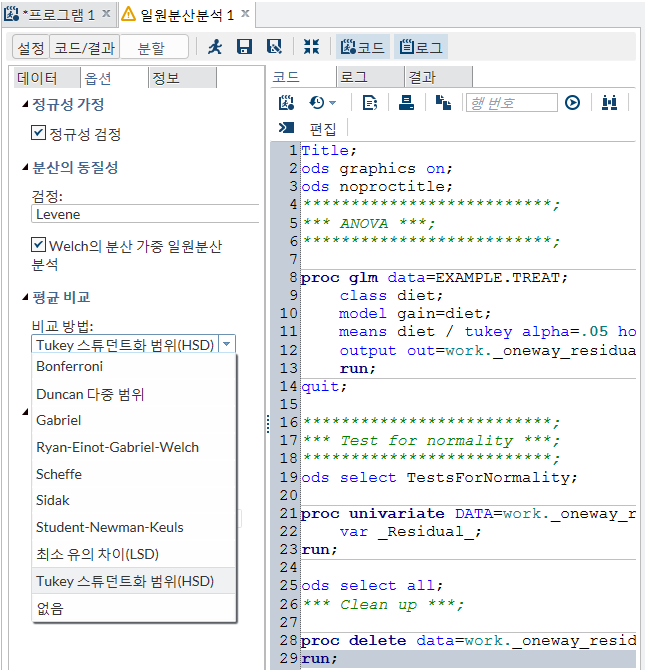
Task: Click the 설정 view button
Action: pyautogui.click(x=31, y=47)
